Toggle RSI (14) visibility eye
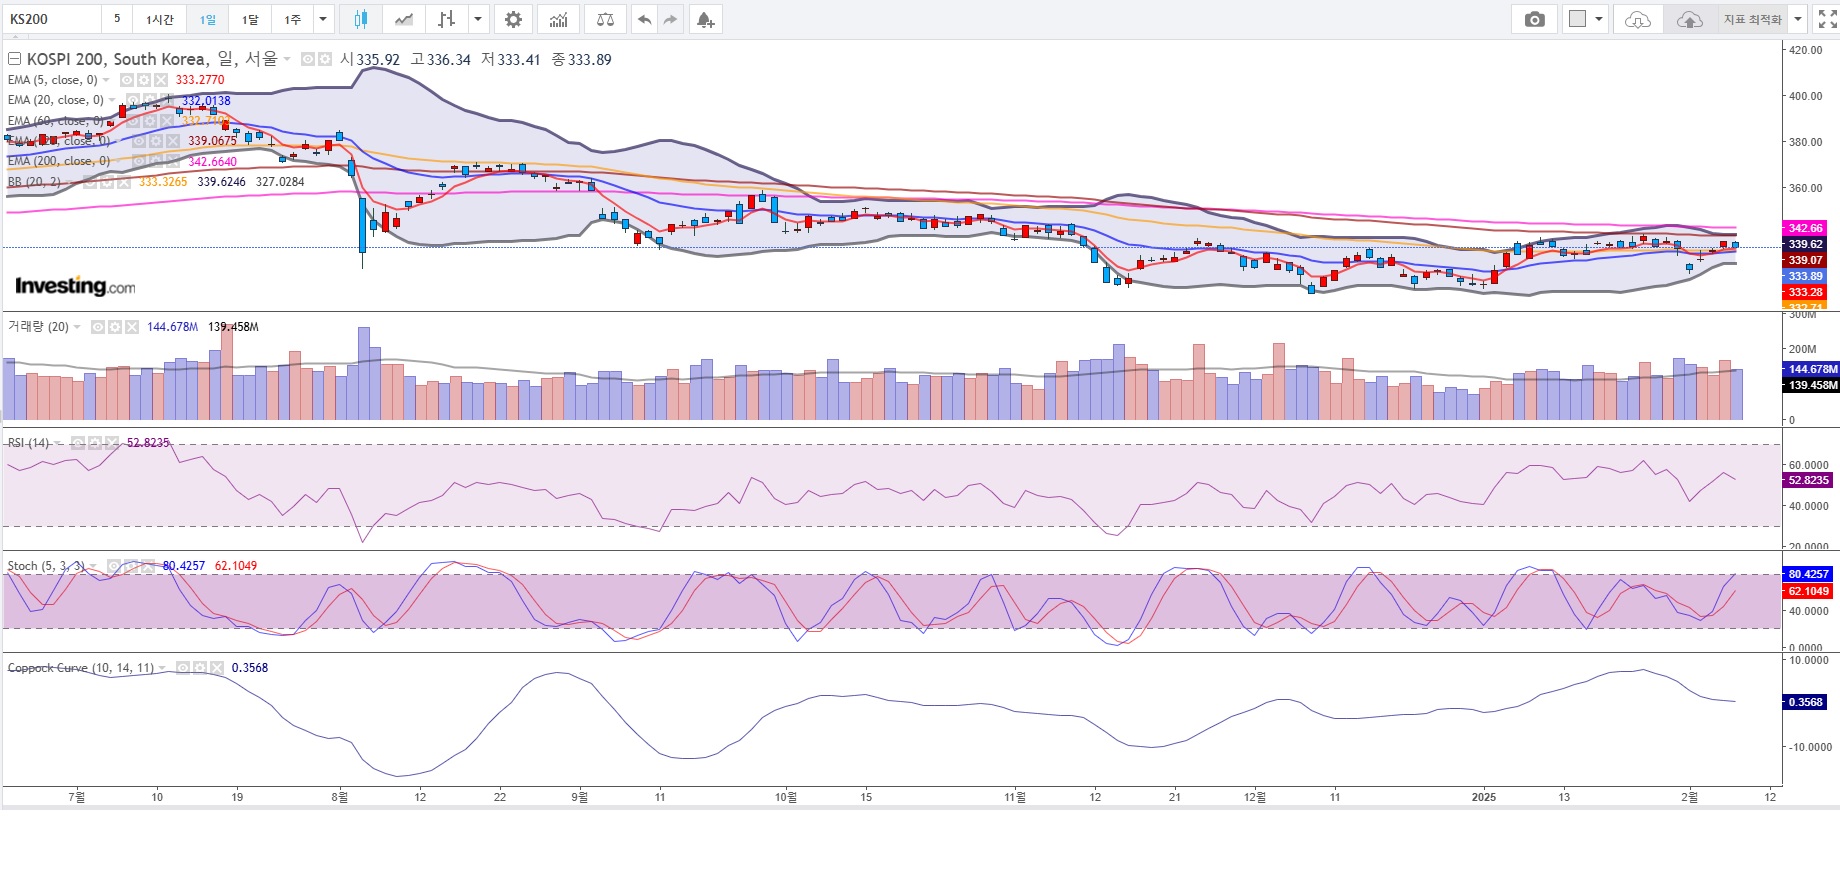This screenshot has height=881, width=1840. pos(78,442)
